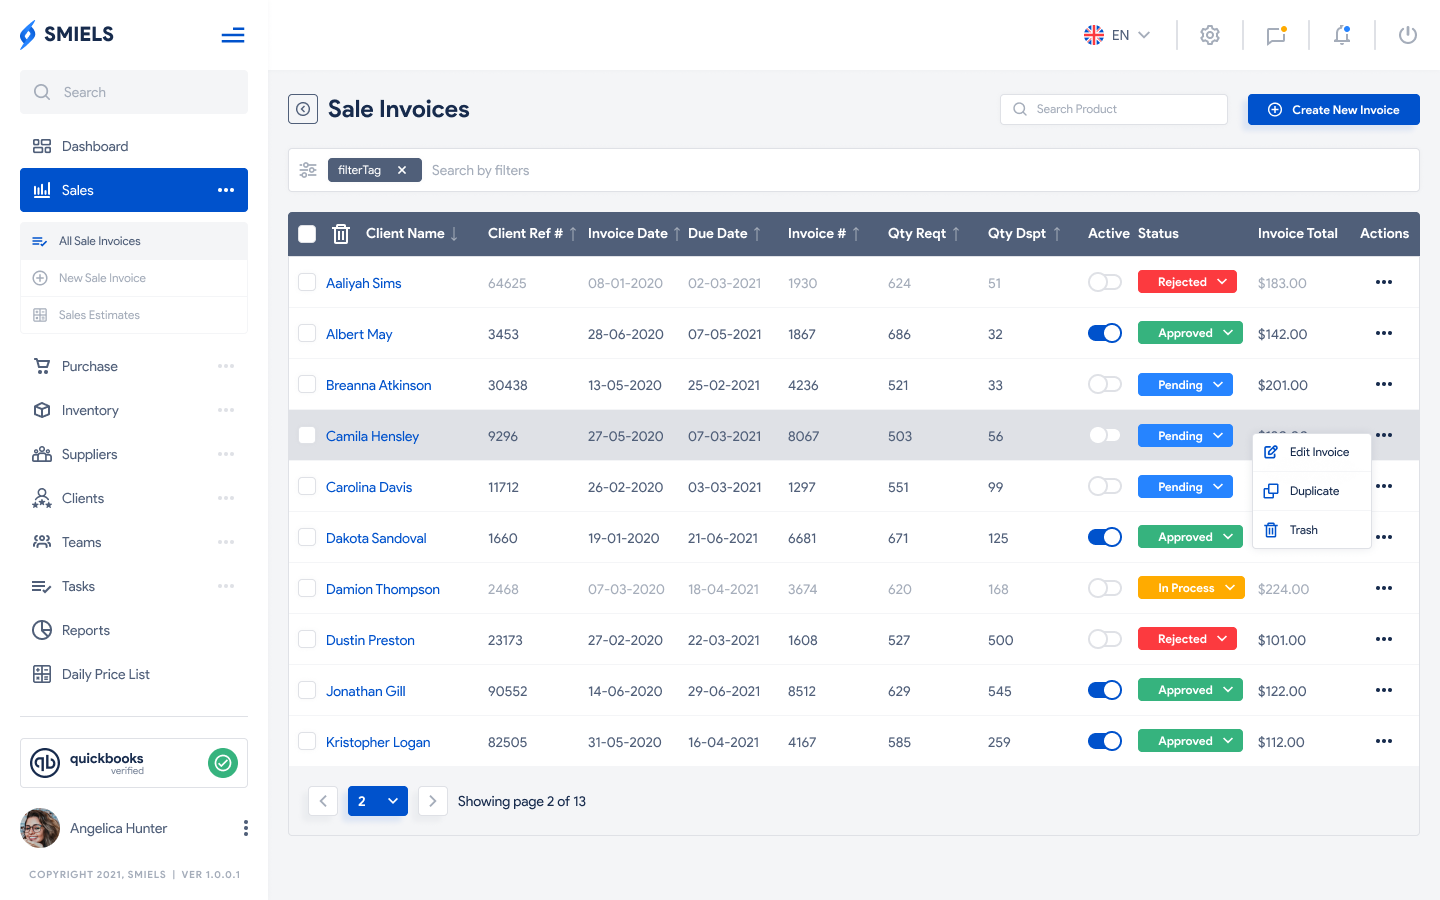The height and width of the screenshot is (900, 1440).
Task: Click the Create New Invoice button
Action: tap(1333, 110)
